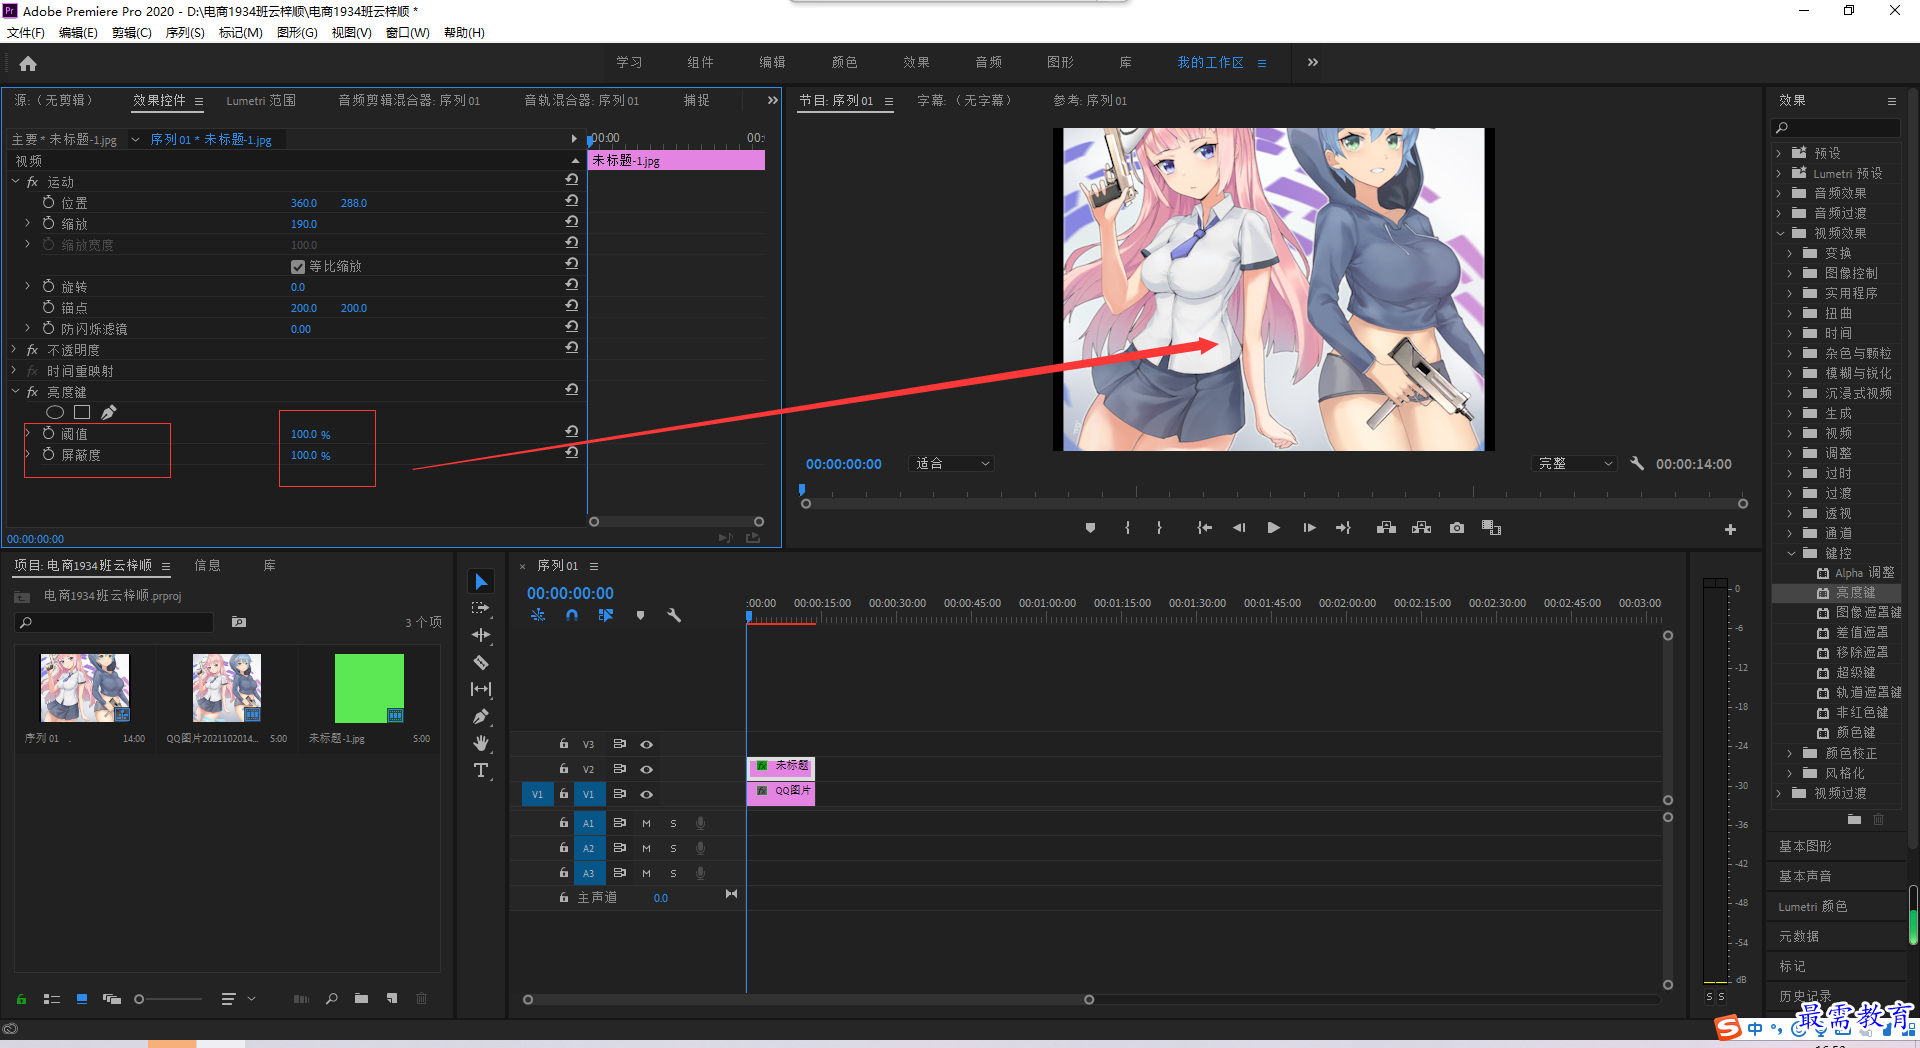Reset the 位置 parameter
This screenshot has width=1920, height=1048.
(572, 201)
